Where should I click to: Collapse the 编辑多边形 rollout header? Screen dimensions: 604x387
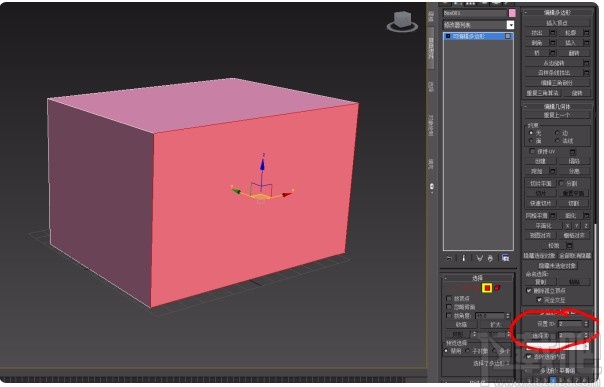(x=557, y=13)
